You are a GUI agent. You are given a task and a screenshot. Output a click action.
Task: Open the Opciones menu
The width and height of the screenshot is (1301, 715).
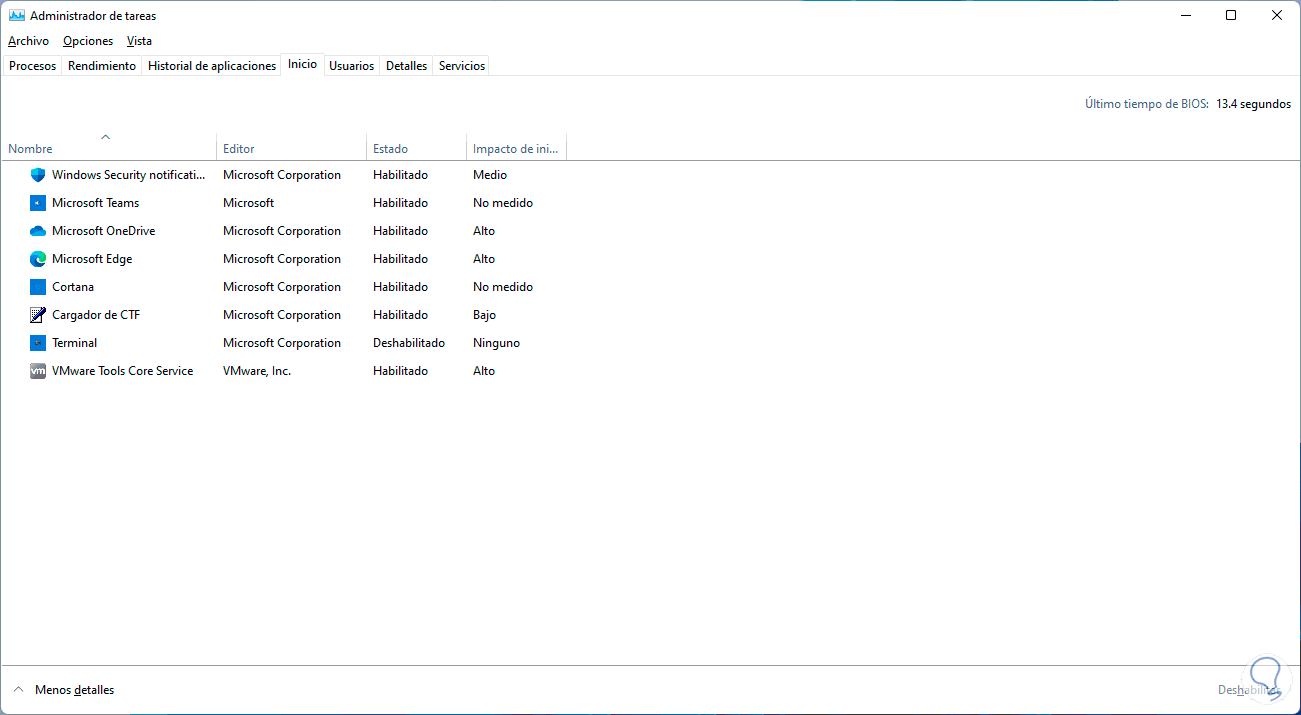(88, 41)
